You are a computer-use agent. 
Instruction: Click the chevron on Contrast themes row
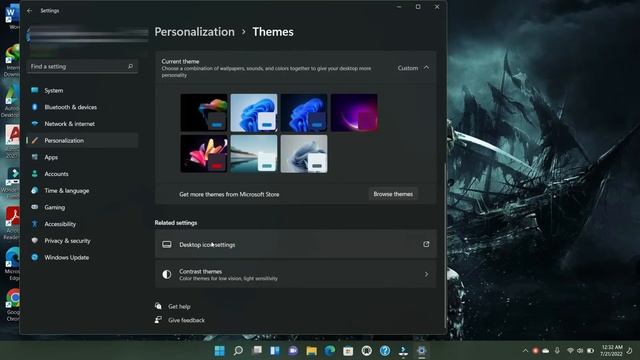pyautogui.click(x=427, y=274)
